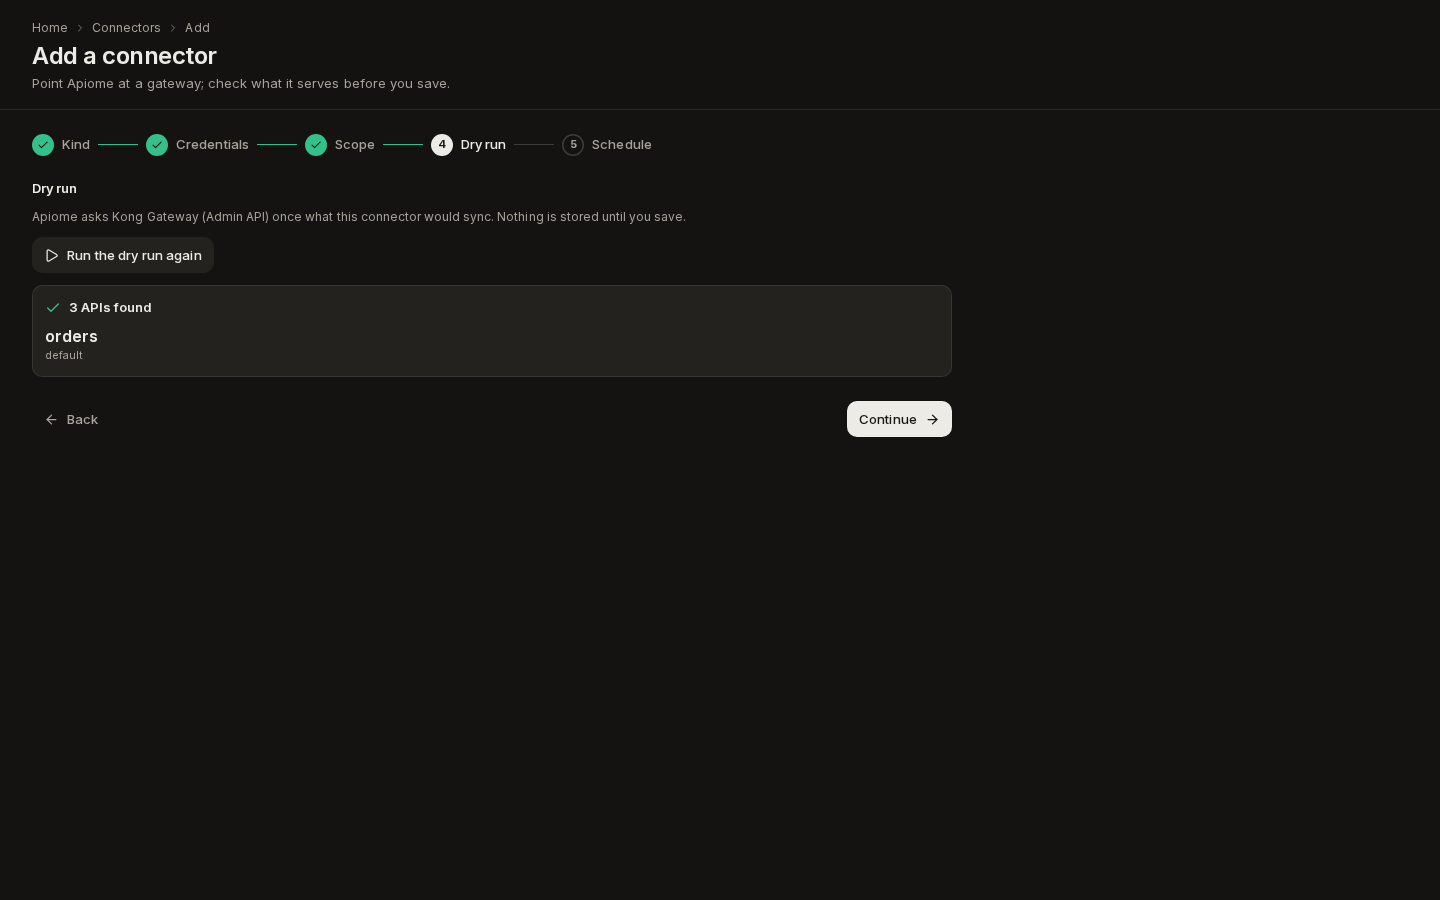Select the Credentials step checkmark icon

(x=157, y=145)
